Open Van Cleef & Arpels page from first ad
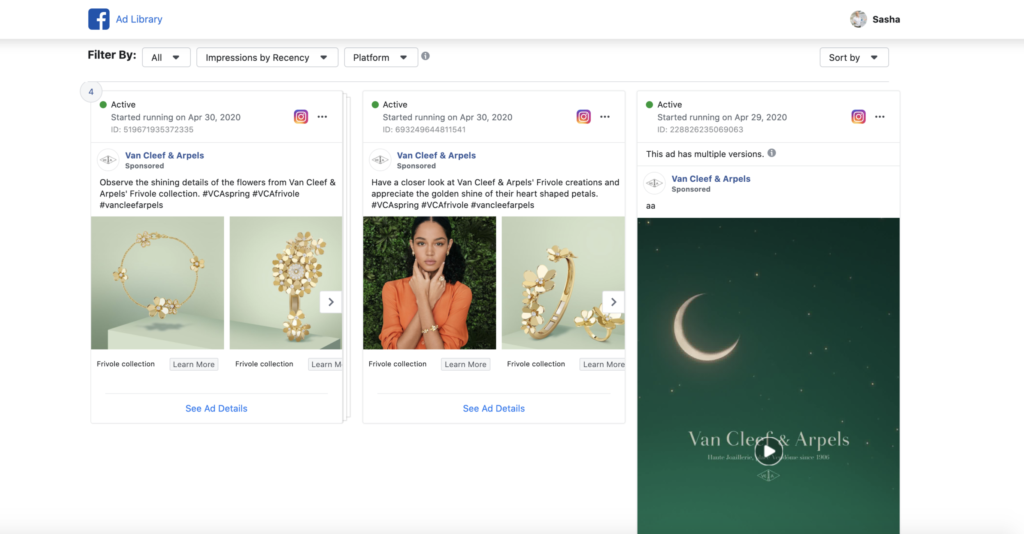The width and height of the screenshot is (1024, 534). tap(165, 155)
